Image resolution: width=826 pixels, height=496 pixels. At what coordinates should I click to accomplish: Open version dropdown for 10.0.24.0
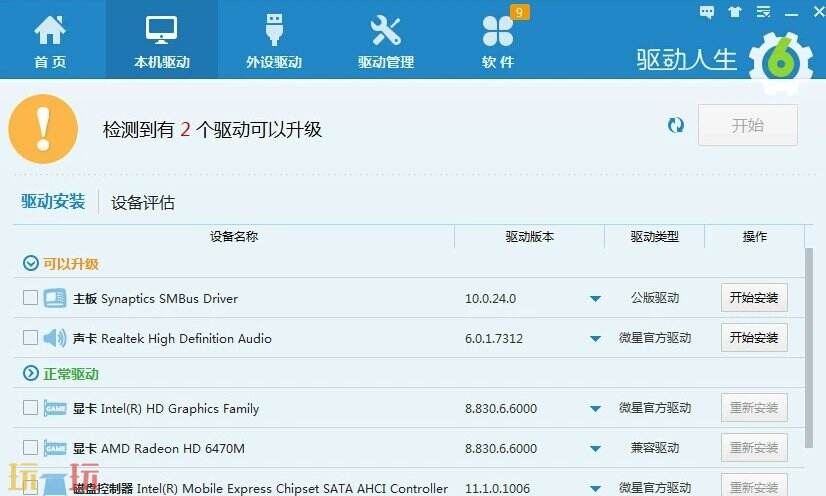tap(595, 299)
